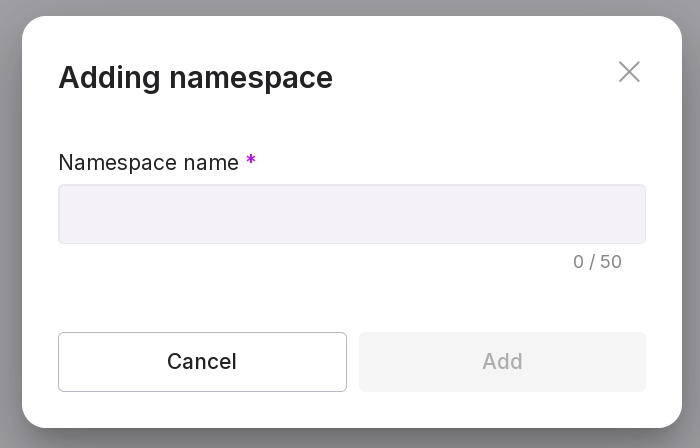Dismiss the dialog using the X icon

629,72
